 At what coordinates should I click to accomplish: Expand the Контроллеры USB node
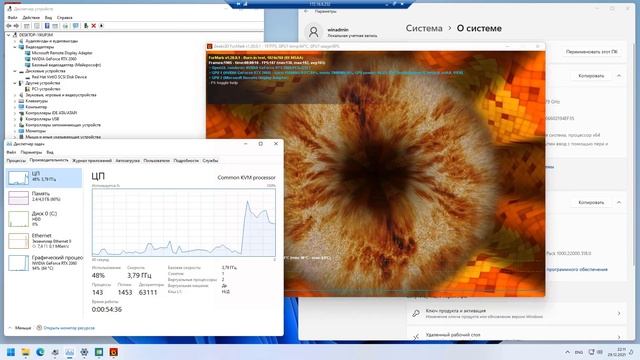[x=15, y=119]
